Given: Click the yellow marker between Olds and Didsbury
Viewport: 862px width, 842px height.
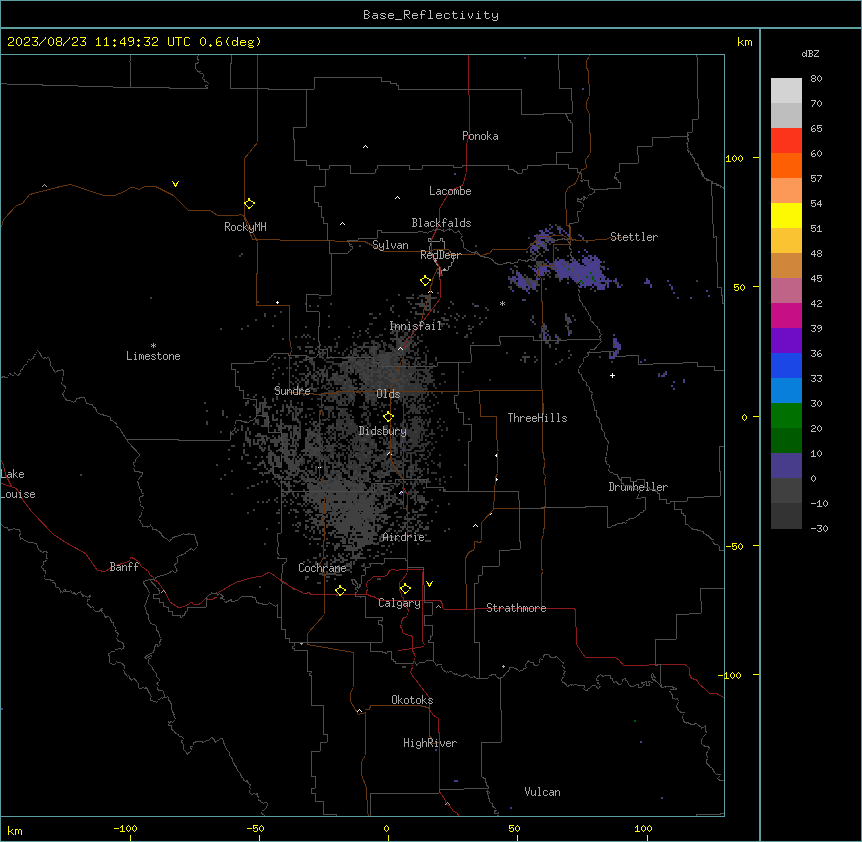Looking at the screenshot, I should pos(389,417).
